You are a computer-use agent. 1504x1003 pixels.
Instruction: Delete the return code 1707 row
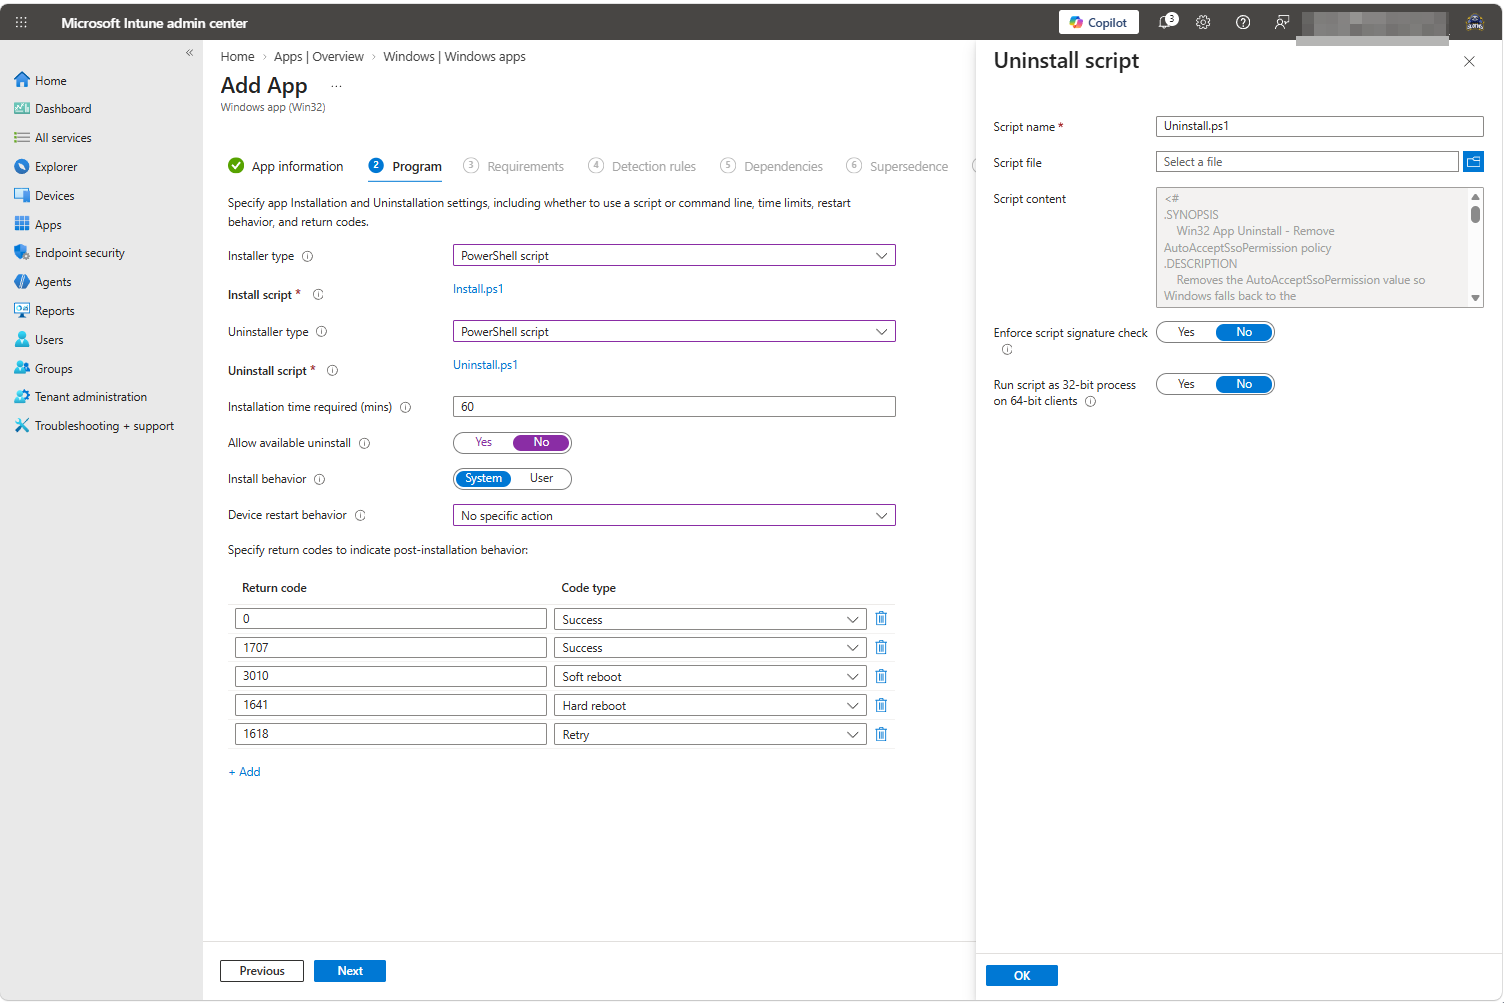tap(881, 648)
